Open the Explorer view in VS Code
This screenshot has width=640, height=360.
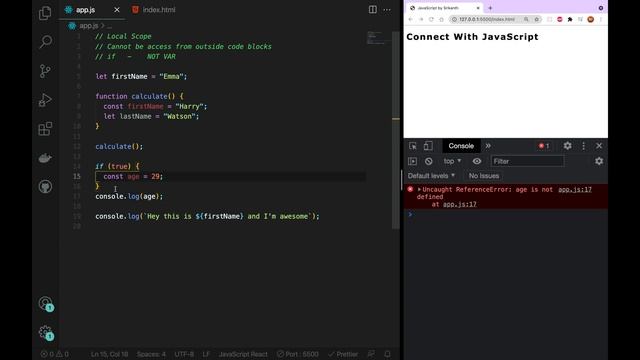45,13
